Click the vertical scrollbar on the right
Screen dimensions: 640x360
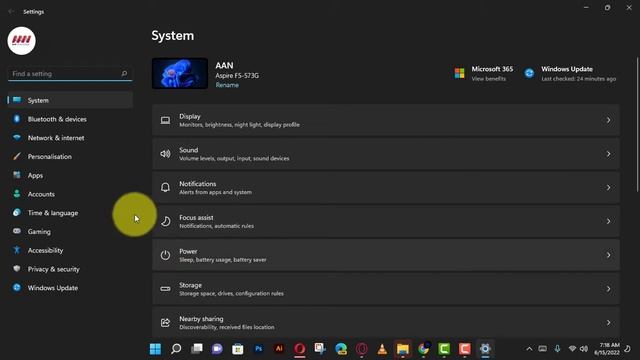(638, 124)
